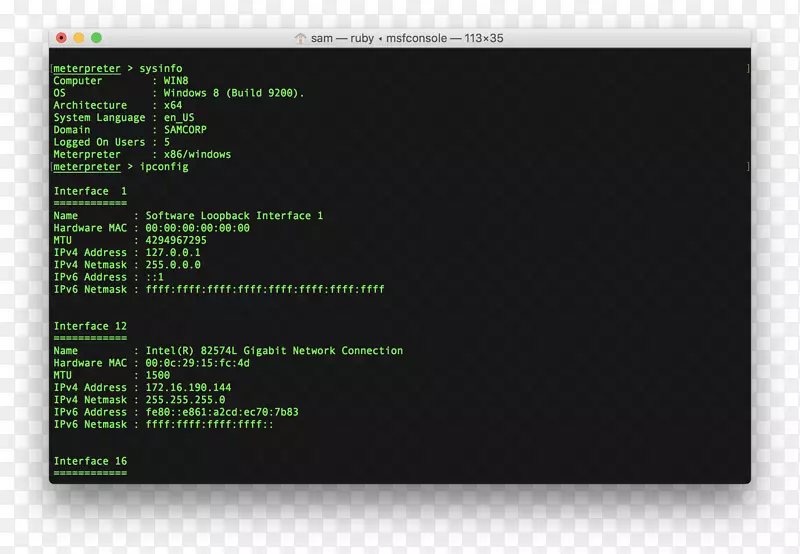Click the 'Logged On Users' label
The image size is (800, 554).
click(x=99, y=142)
